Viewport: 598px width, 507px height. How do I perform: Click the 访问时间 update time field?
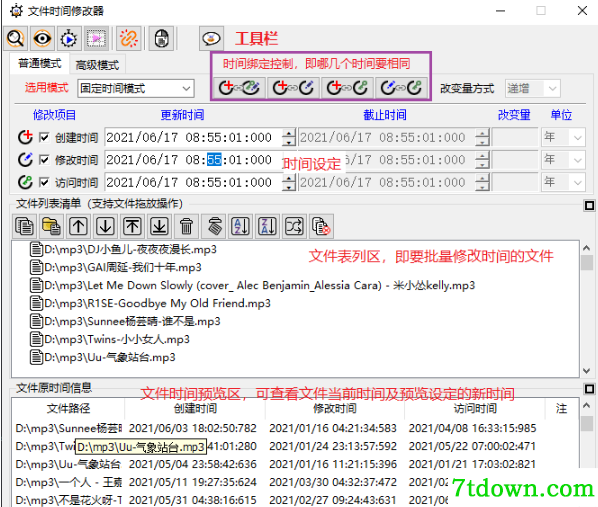click(x=193, y=182)
